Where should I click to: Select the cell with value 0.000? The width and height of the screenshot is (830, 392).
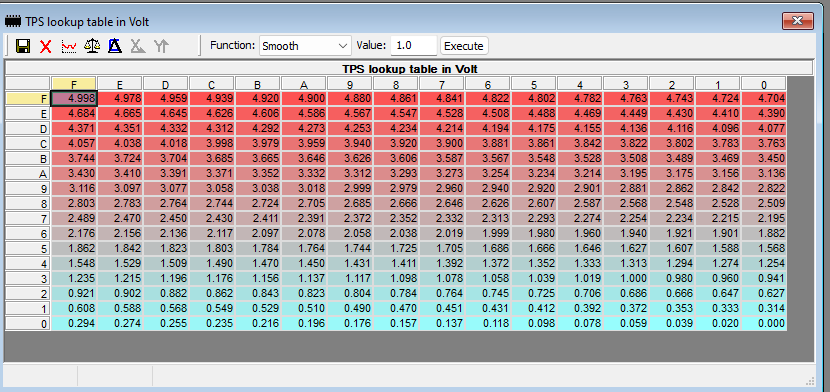(x=764, y=324)
